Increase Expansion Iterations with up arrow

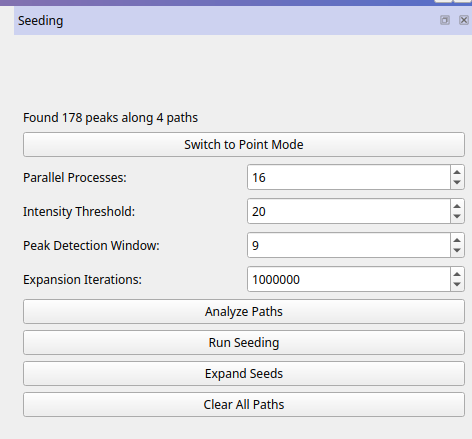point(457,274)
